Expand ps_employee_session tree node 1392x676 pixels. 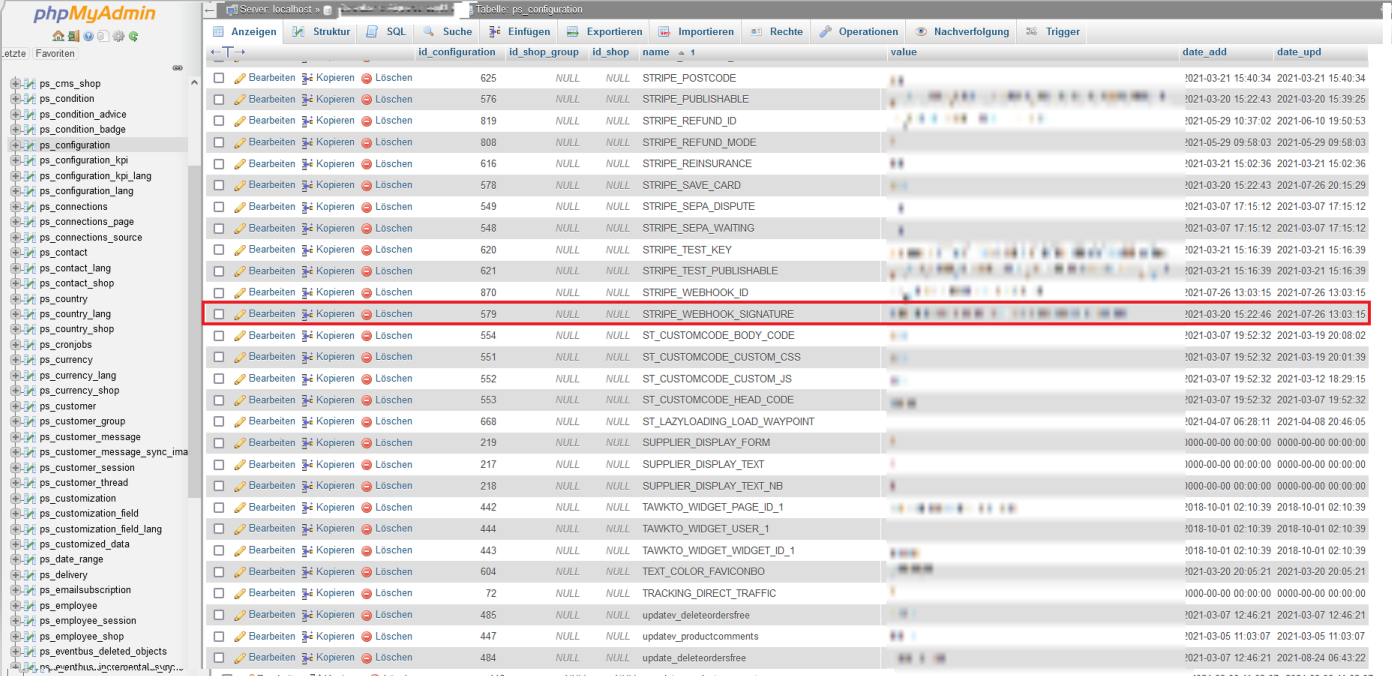[x=15, y=621]
